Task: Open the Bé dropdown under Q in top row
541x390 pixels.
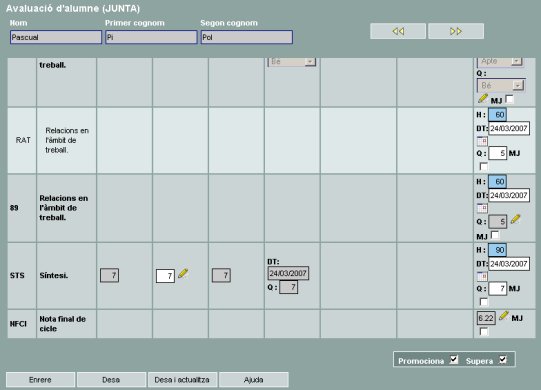Action: (501, 85)
